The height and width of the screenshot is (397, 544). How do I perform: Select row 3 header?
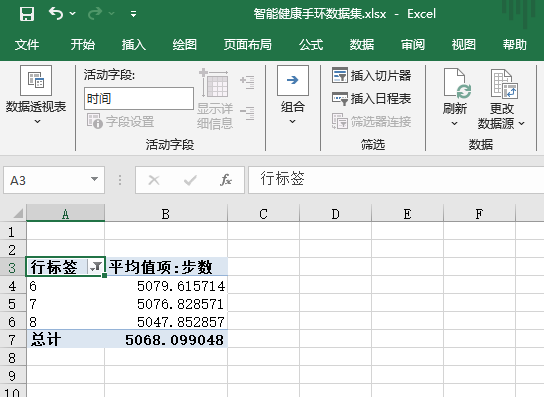[x=12, y=267]
